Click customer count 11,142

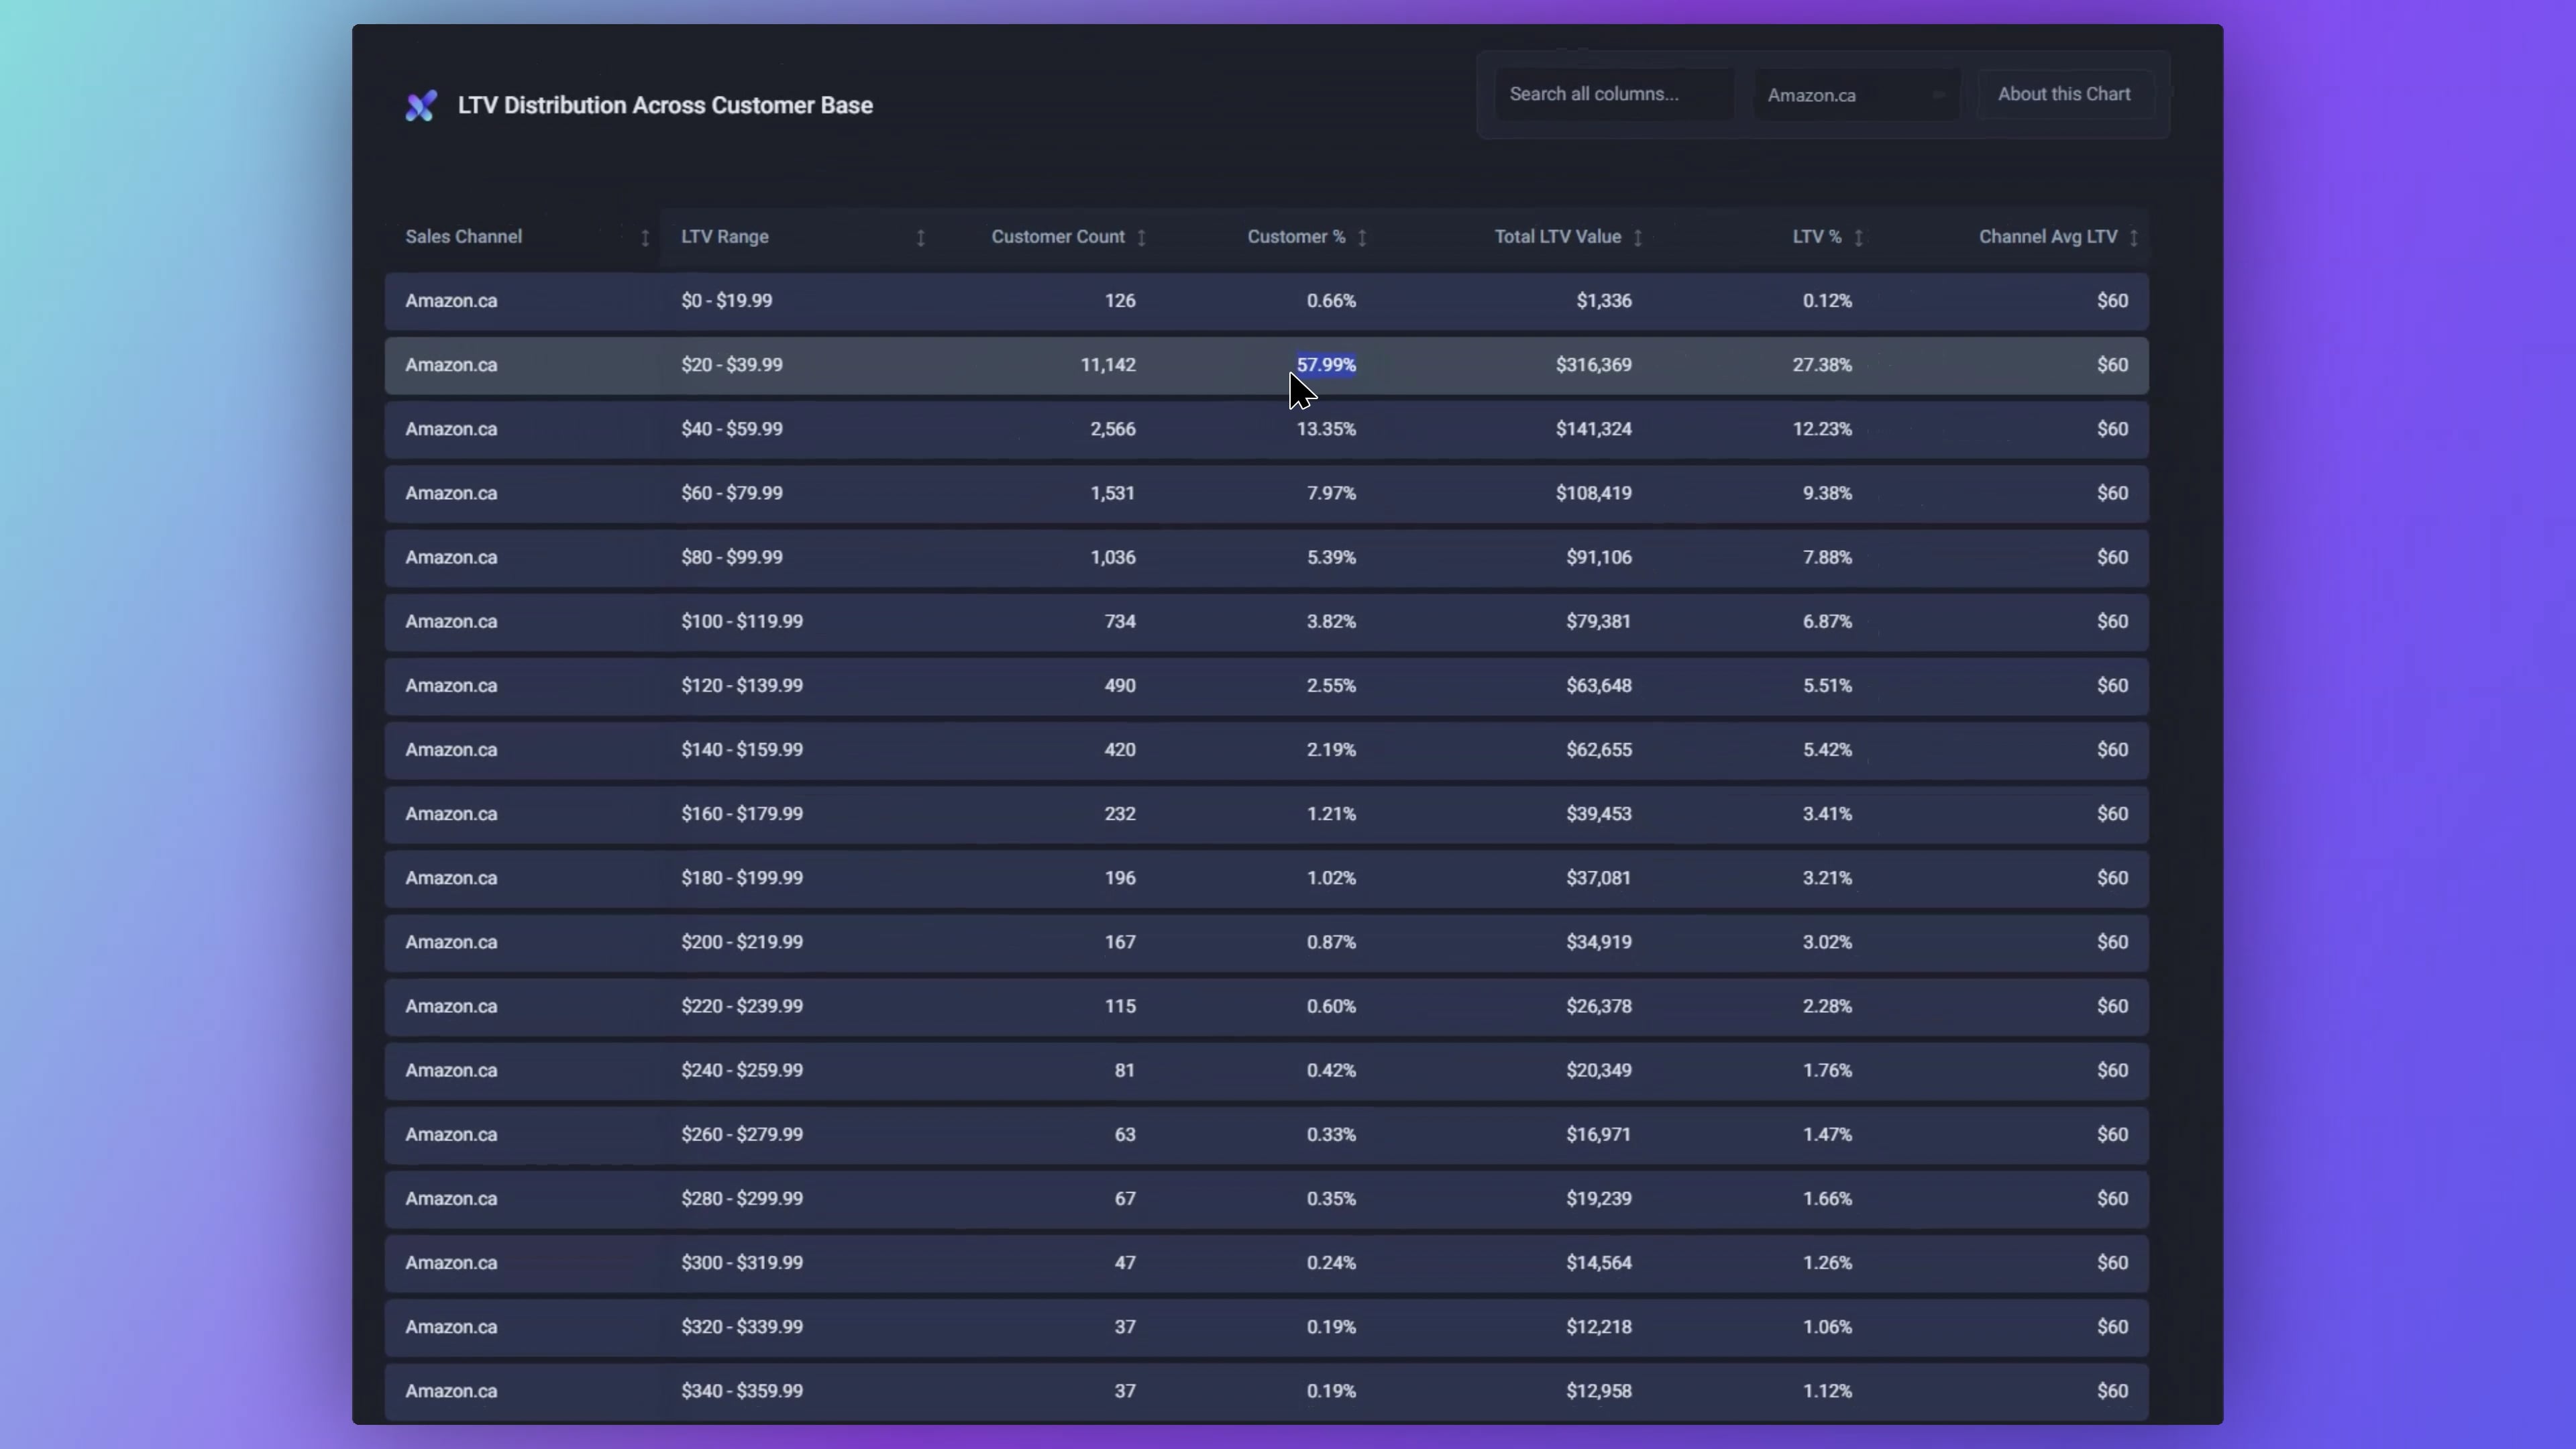[1108, 365]
